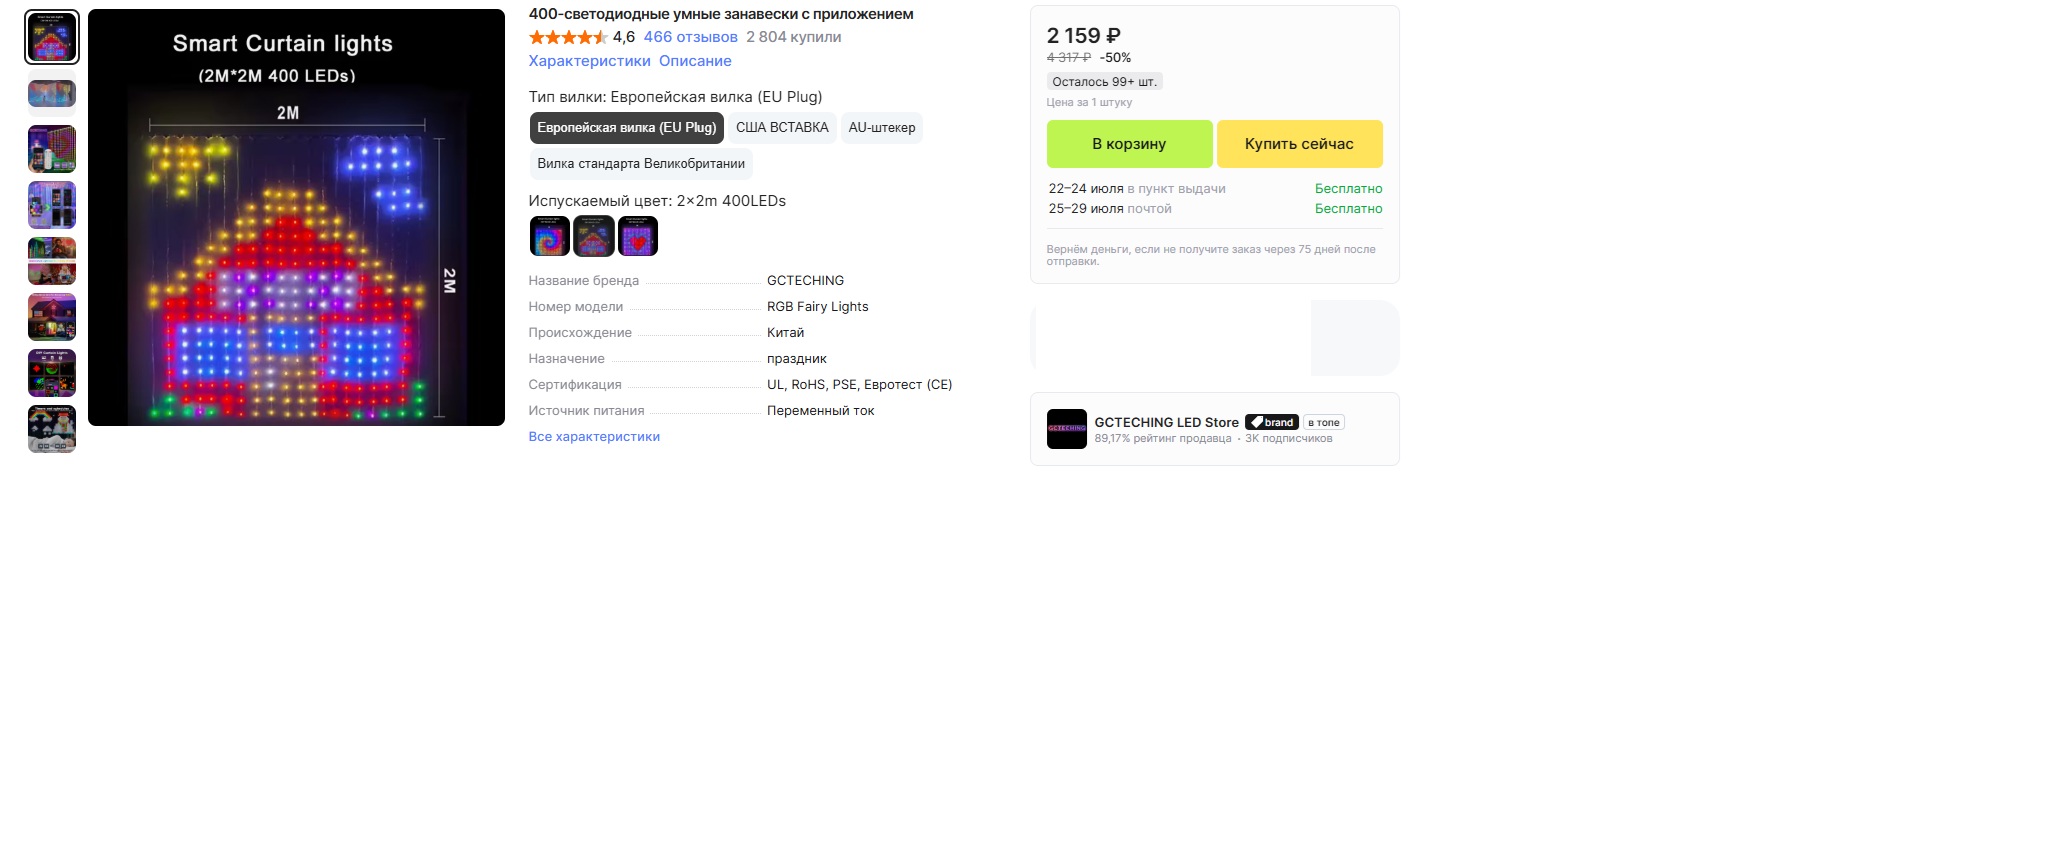Screen dimensions: 2064x864
Task: Click the в топе badge
Action: [x=1324, y=423]
